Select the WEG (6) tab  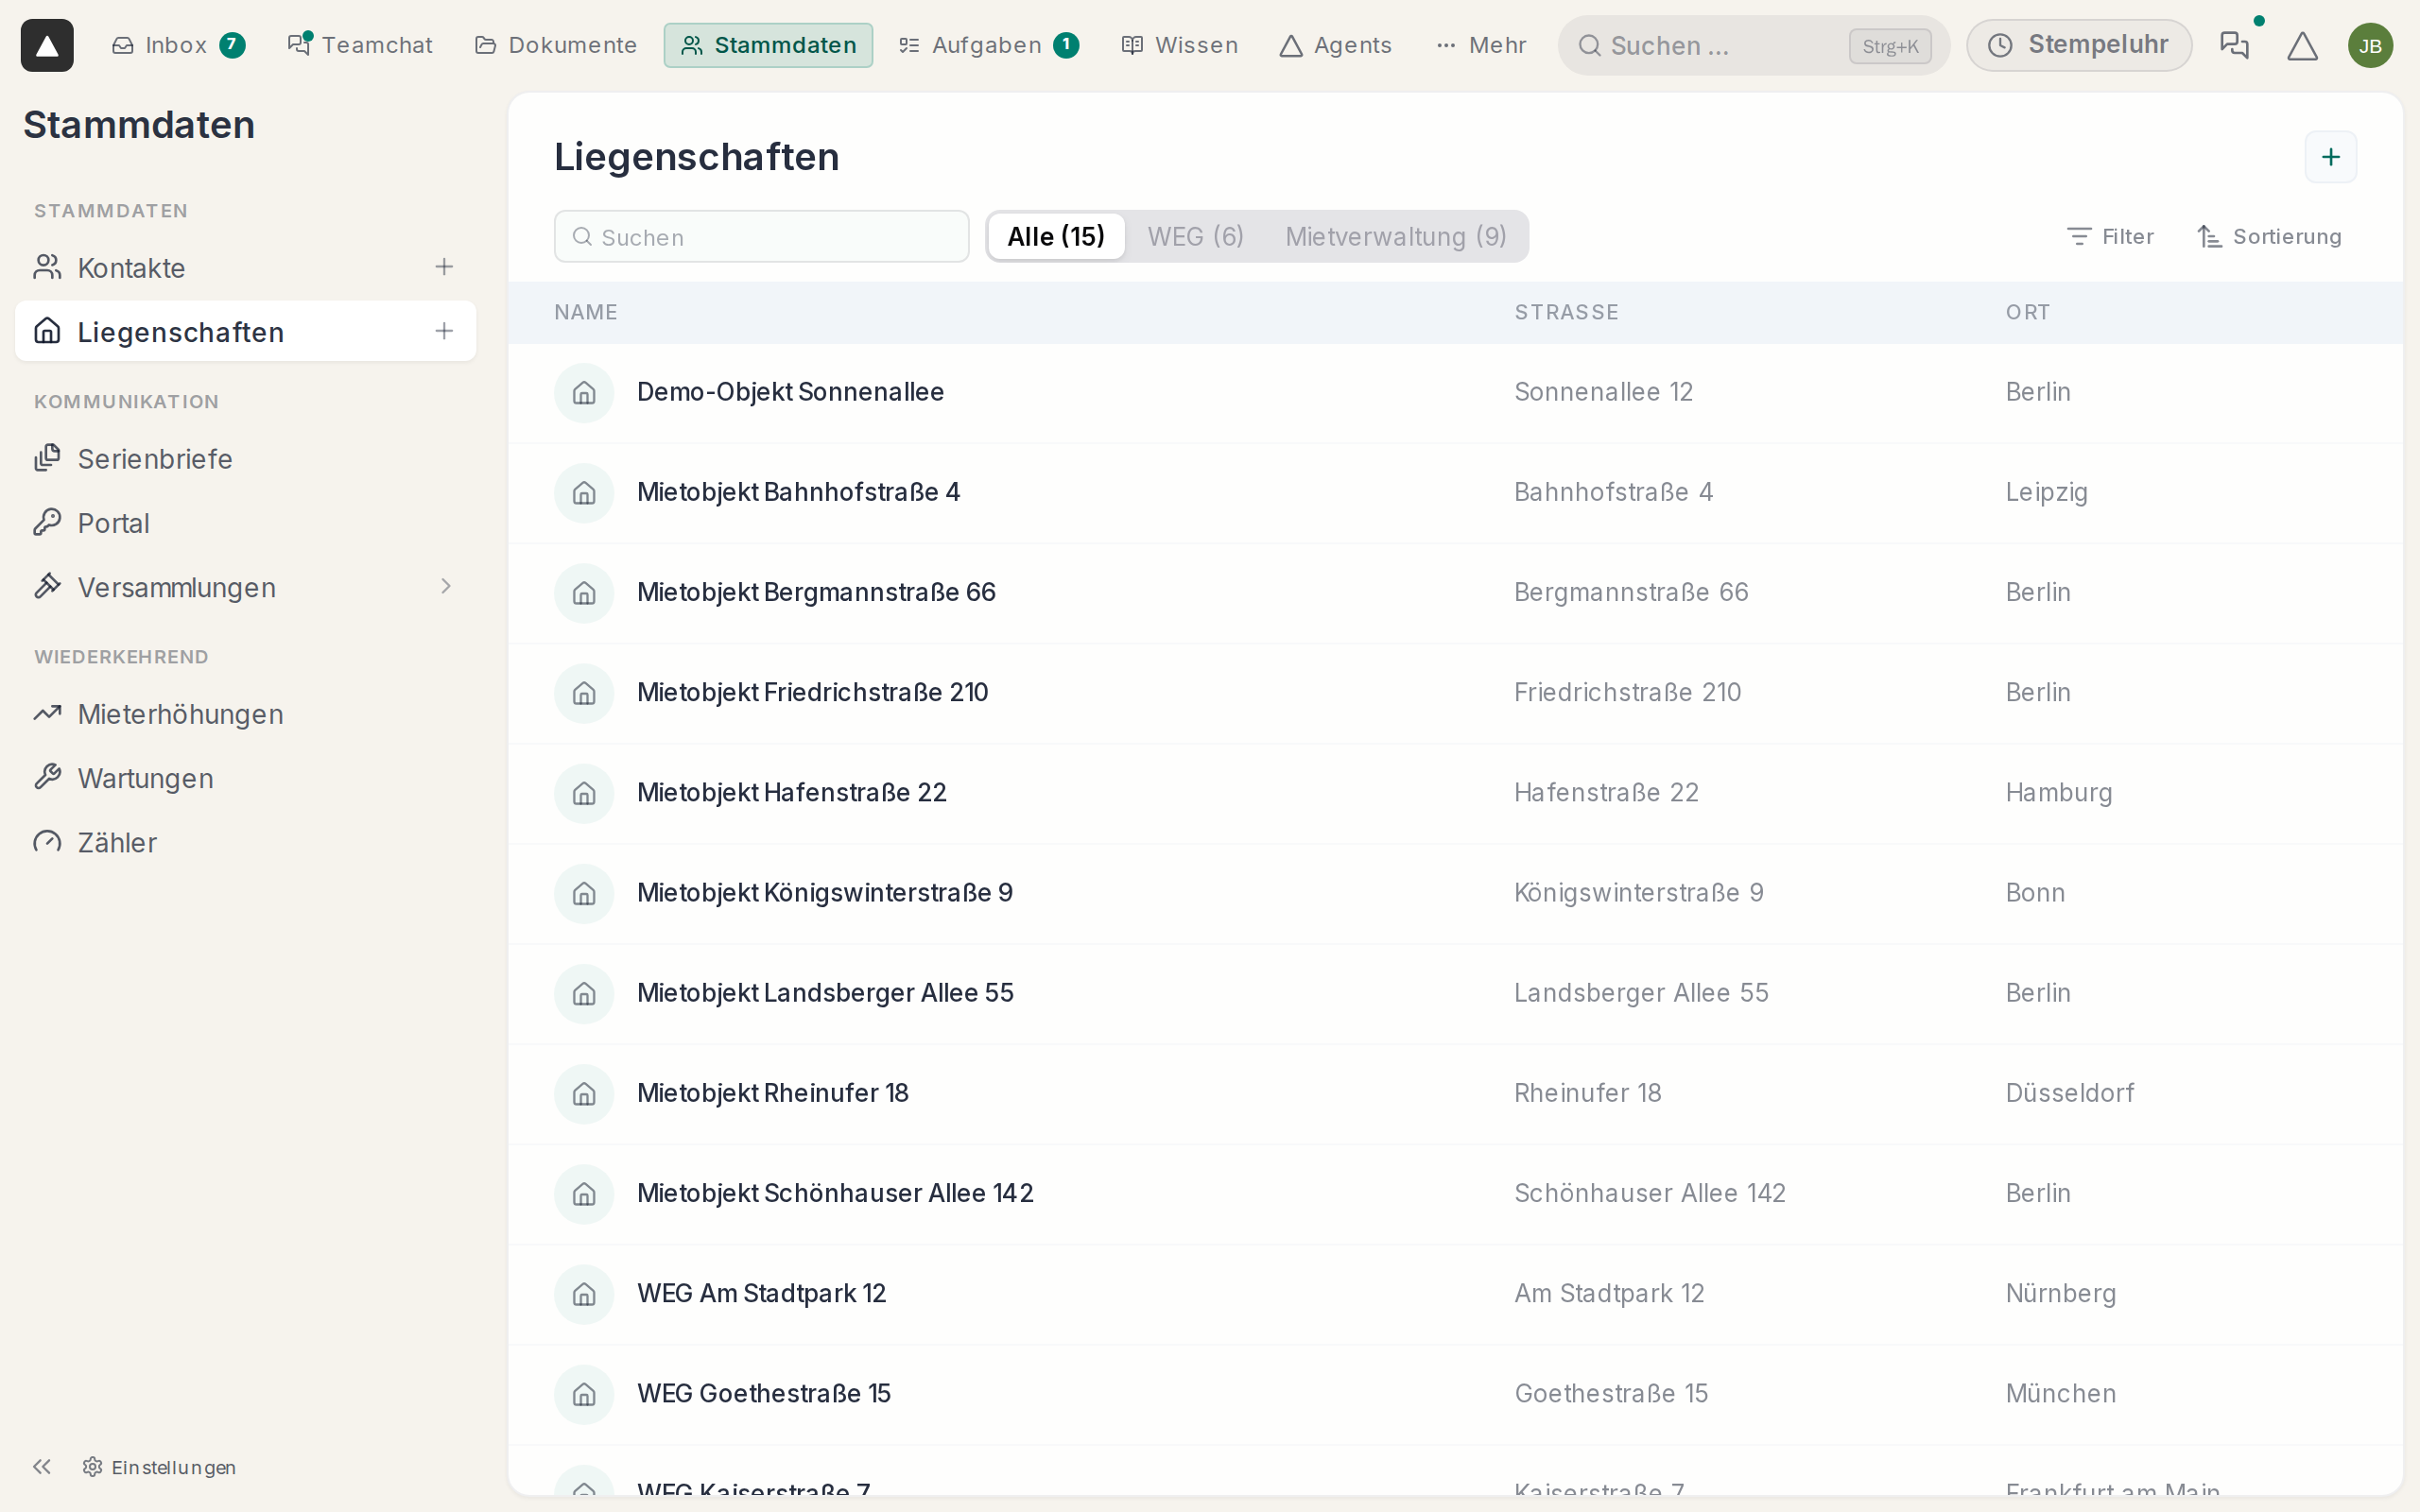[1195, 237]
